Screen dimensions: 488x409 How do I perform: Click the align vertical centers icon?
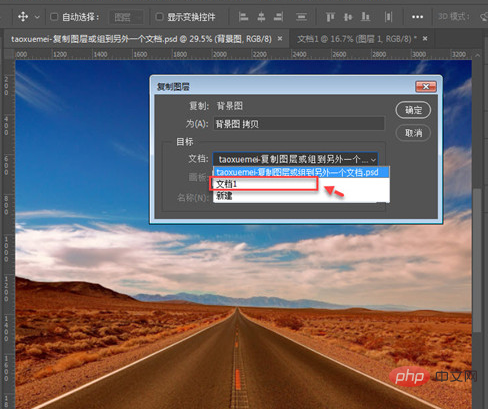point(348,17)
